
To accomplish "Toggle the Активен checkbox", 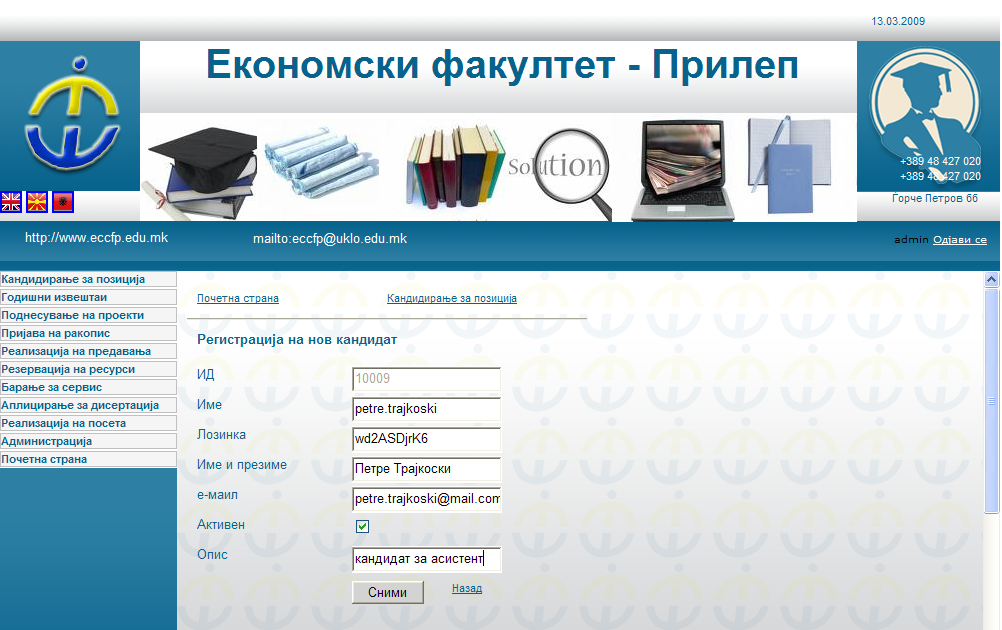I will tap(363, 527).
